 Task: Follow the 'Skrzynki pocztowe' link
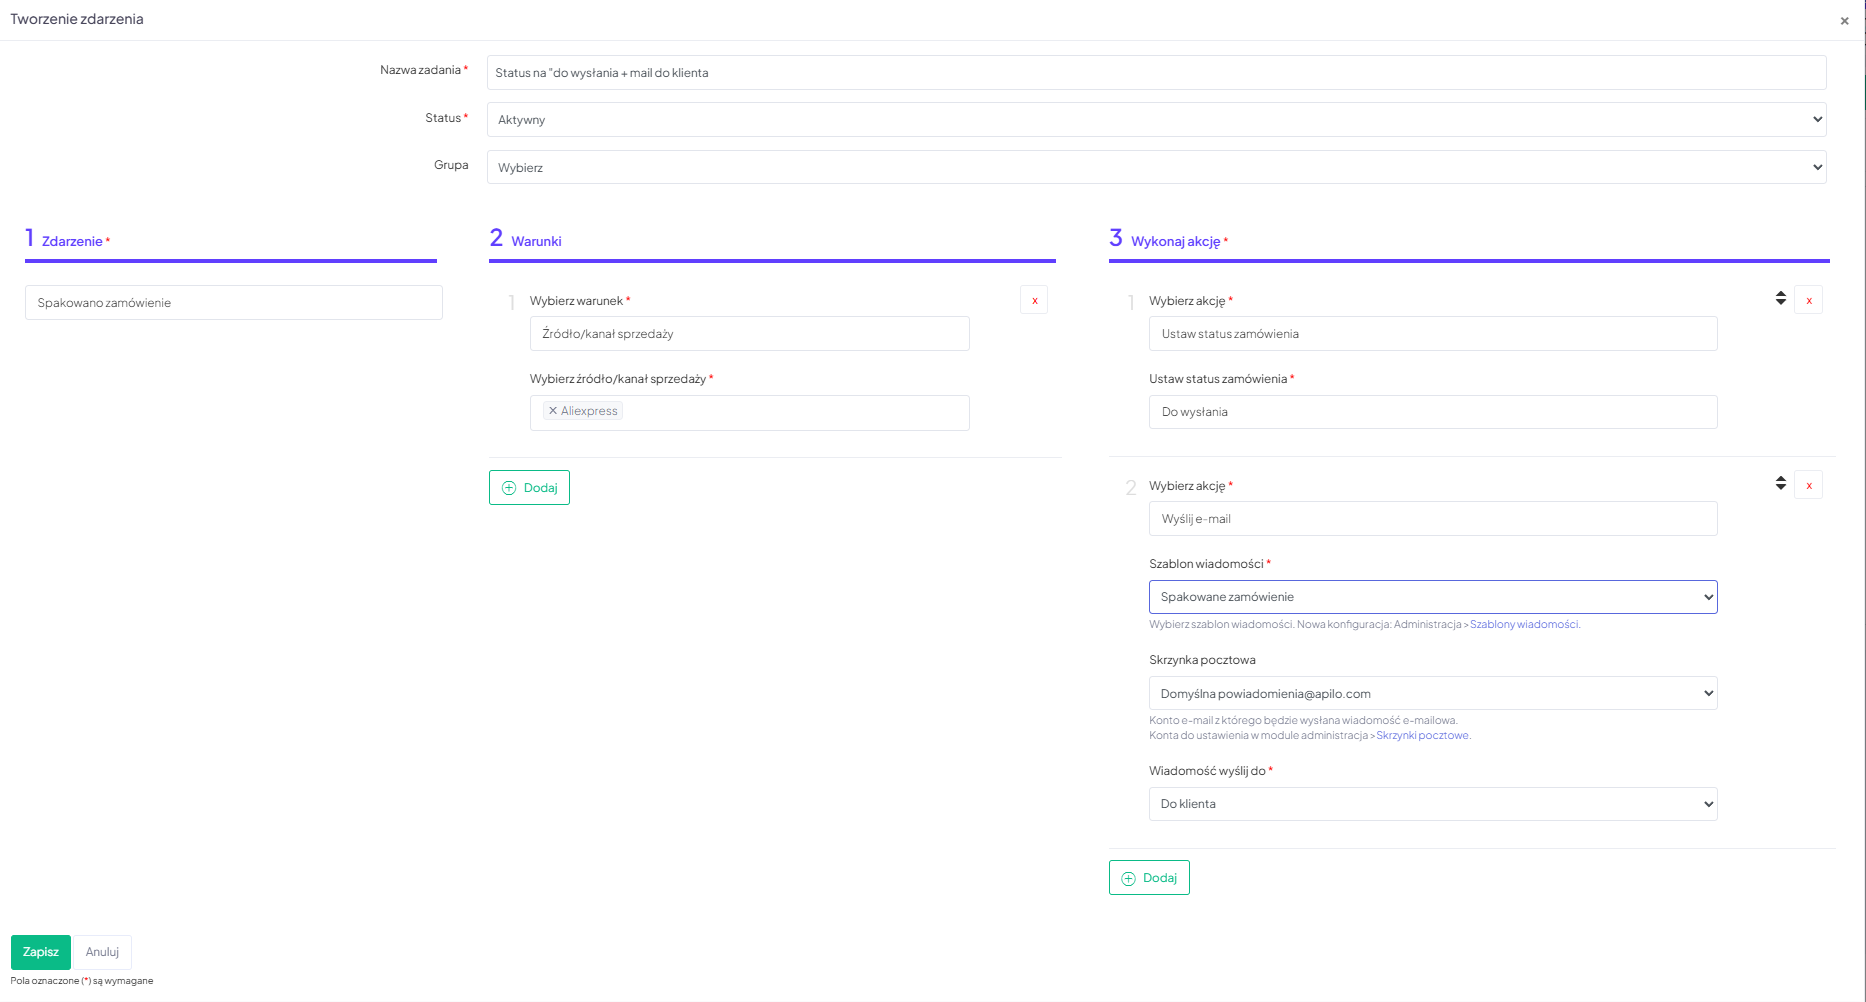tap(1422, 736)
